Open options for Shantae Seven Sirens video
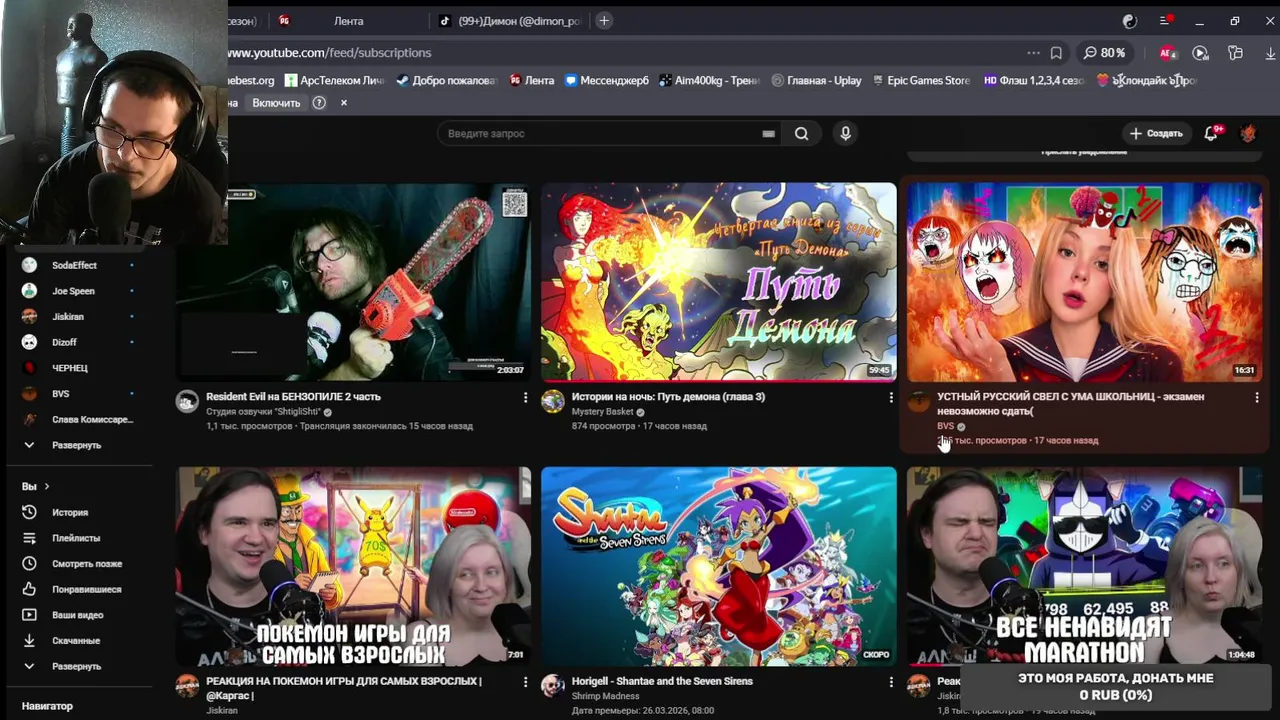The image size is (1280, 720). [891, 682]
